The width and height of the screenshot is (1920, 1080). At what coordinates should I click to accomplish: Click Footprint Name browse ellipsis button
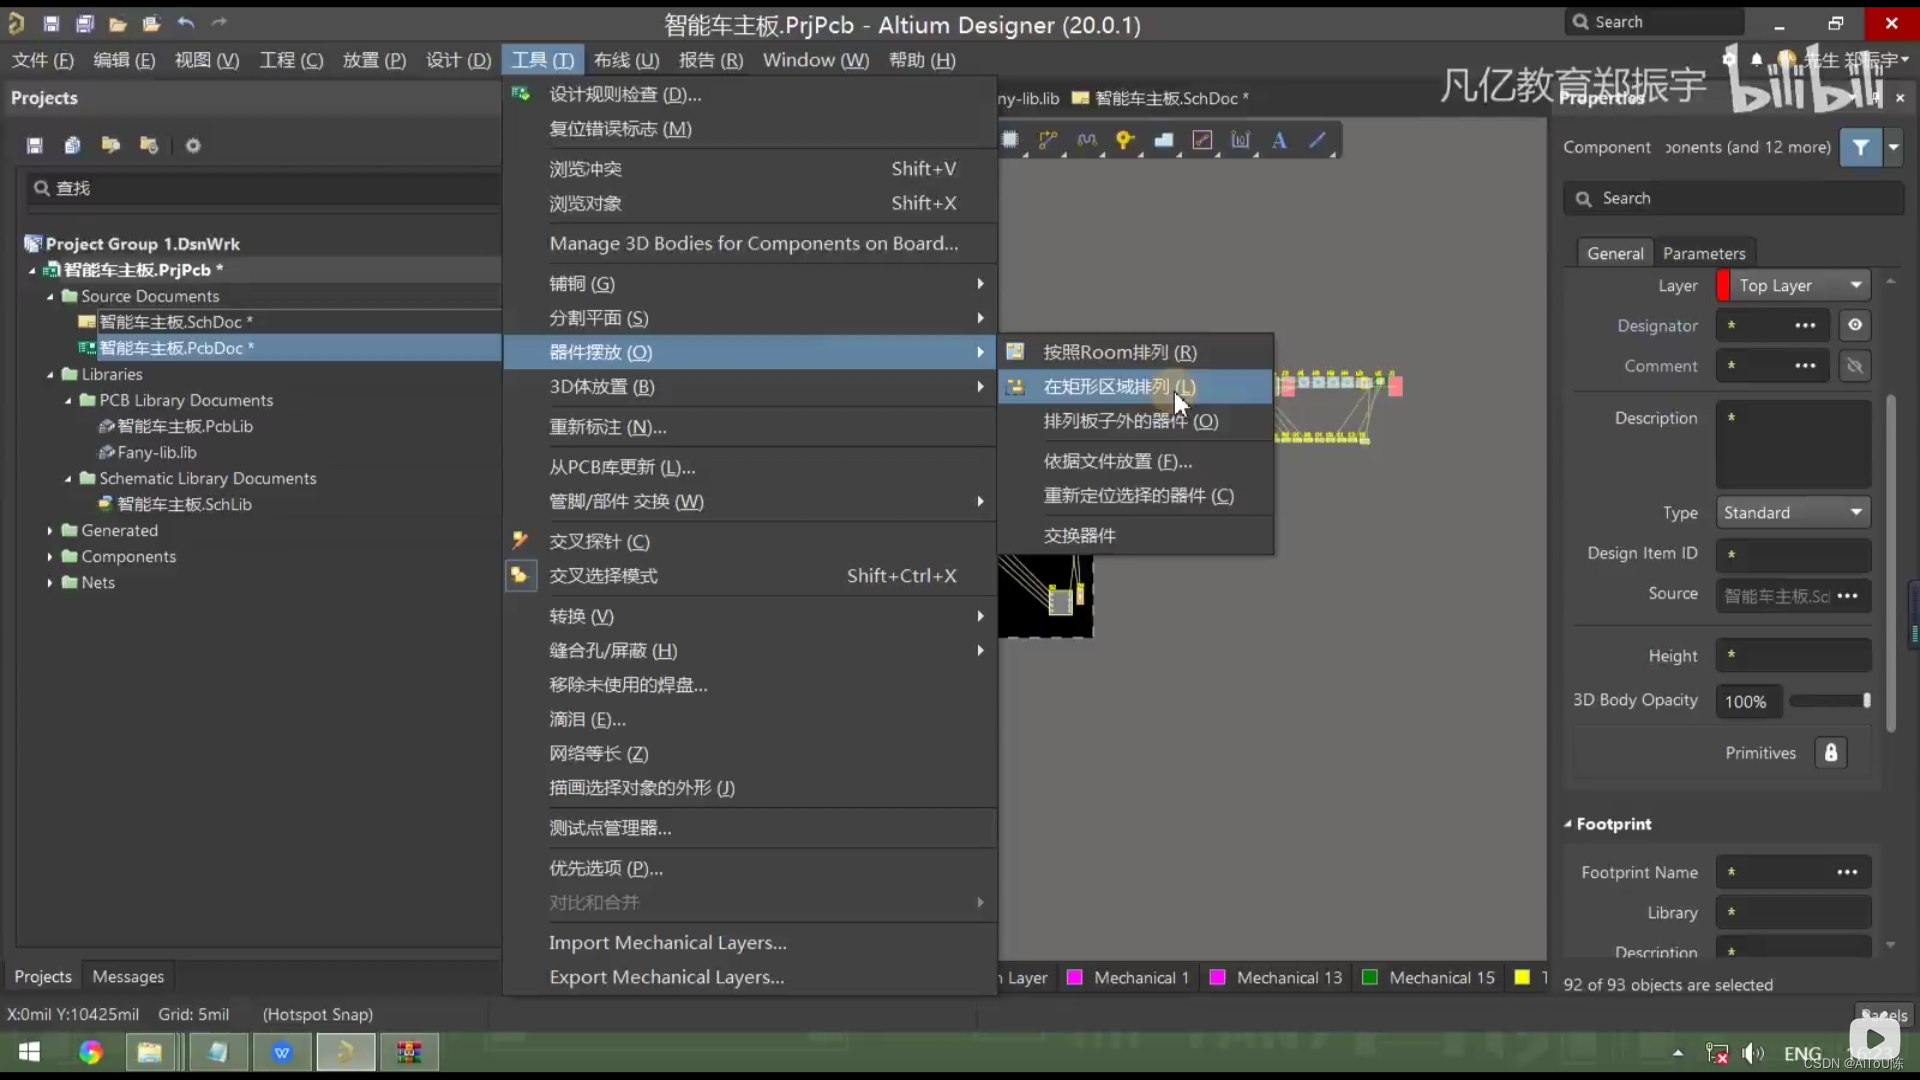click(x=1846, y=873)
